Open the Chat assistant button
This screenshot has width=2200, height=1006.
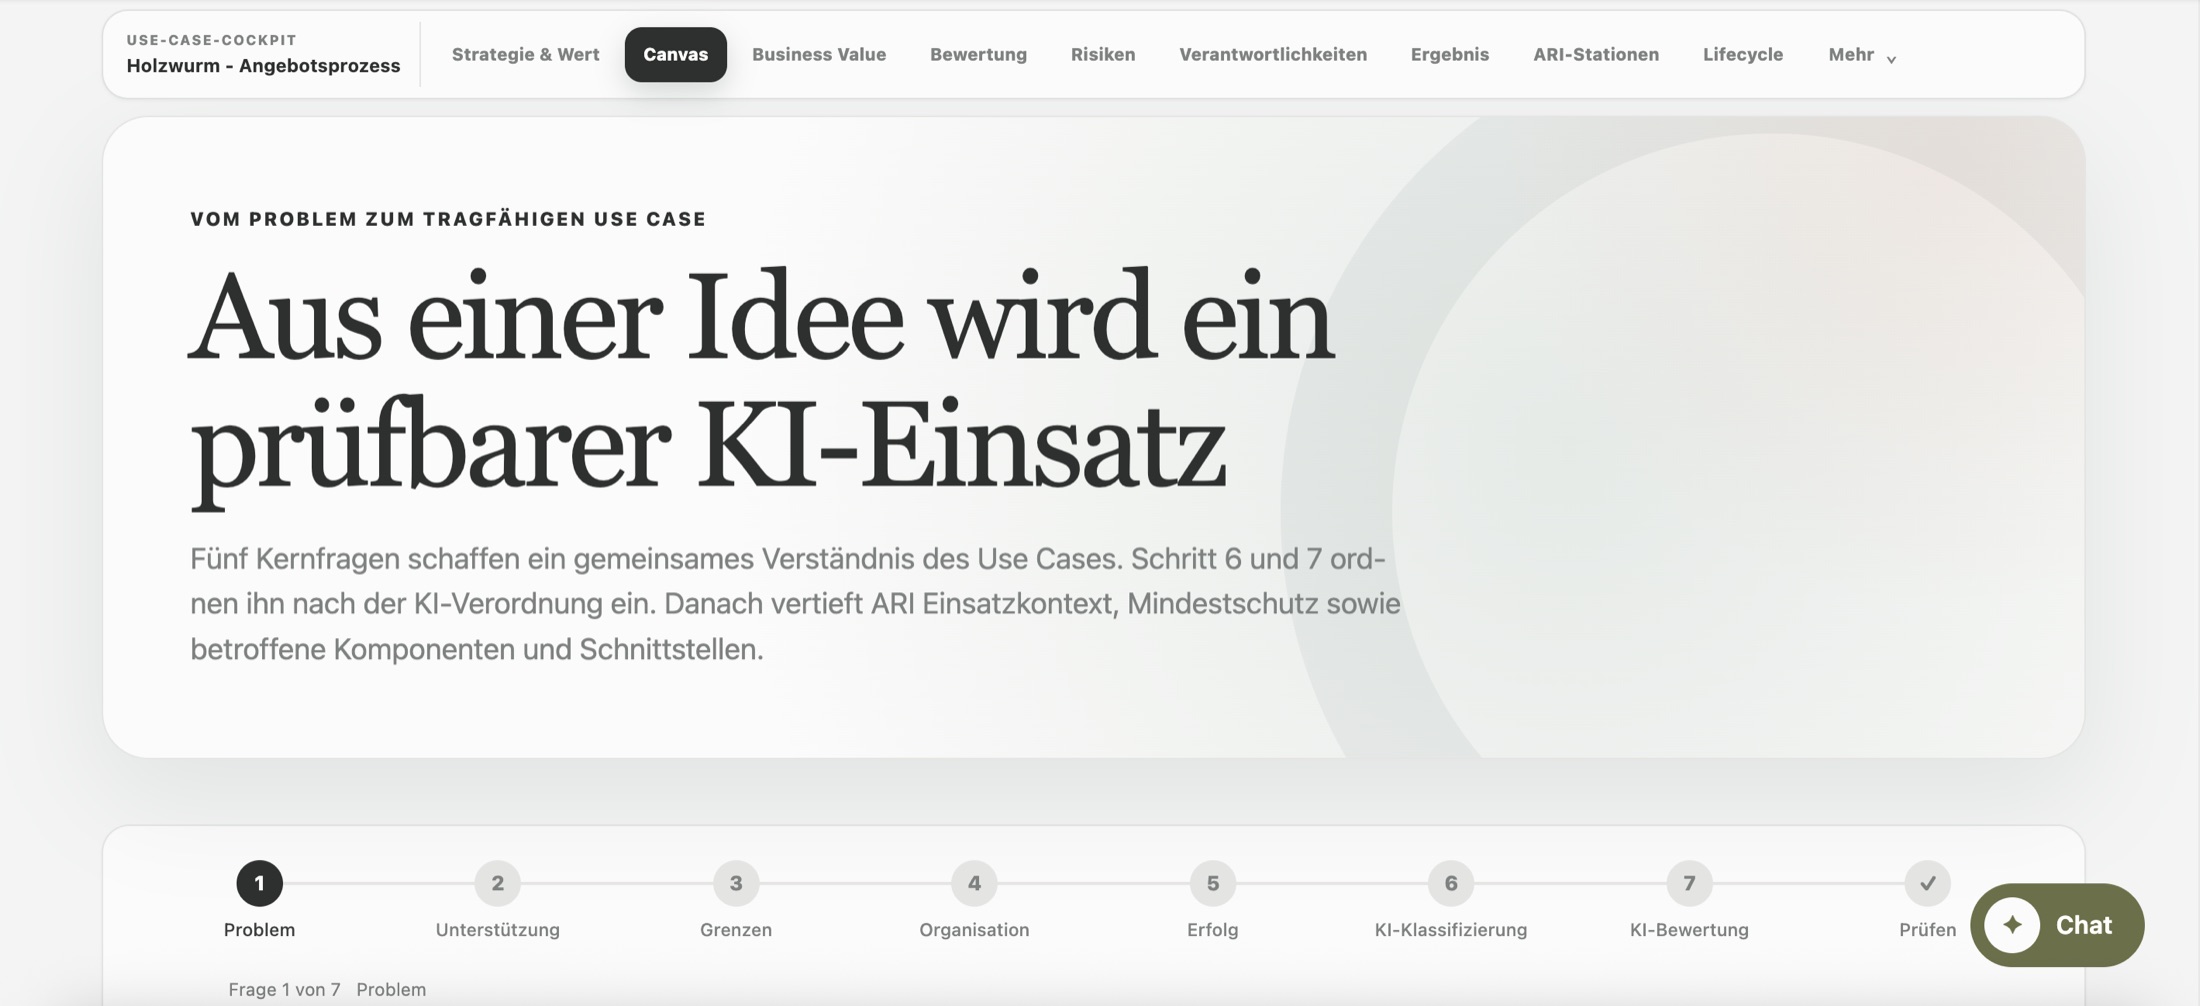coord(2057,925)
